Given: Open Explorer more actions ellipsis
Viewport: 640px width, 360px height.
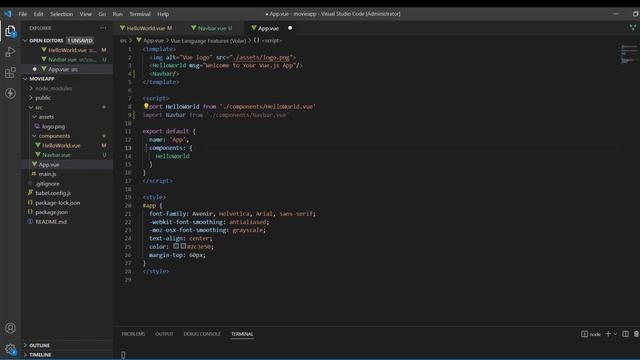Looking at the screenshot, I should point(103,28).
